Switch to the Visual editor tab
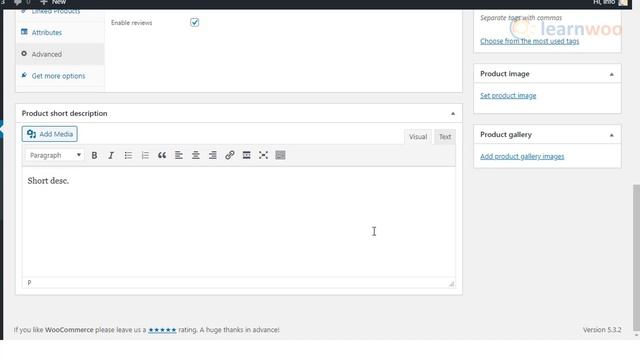The width and height of the screenshot is (640, 360). (x=418, y=137)
